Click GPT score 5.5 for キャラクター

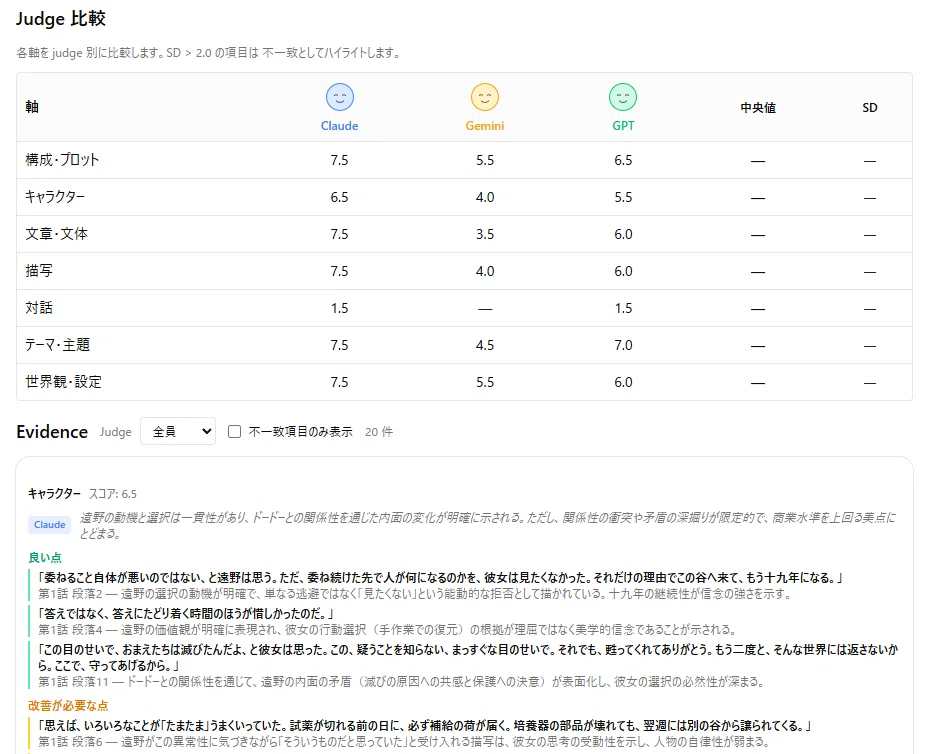[623, 197]
